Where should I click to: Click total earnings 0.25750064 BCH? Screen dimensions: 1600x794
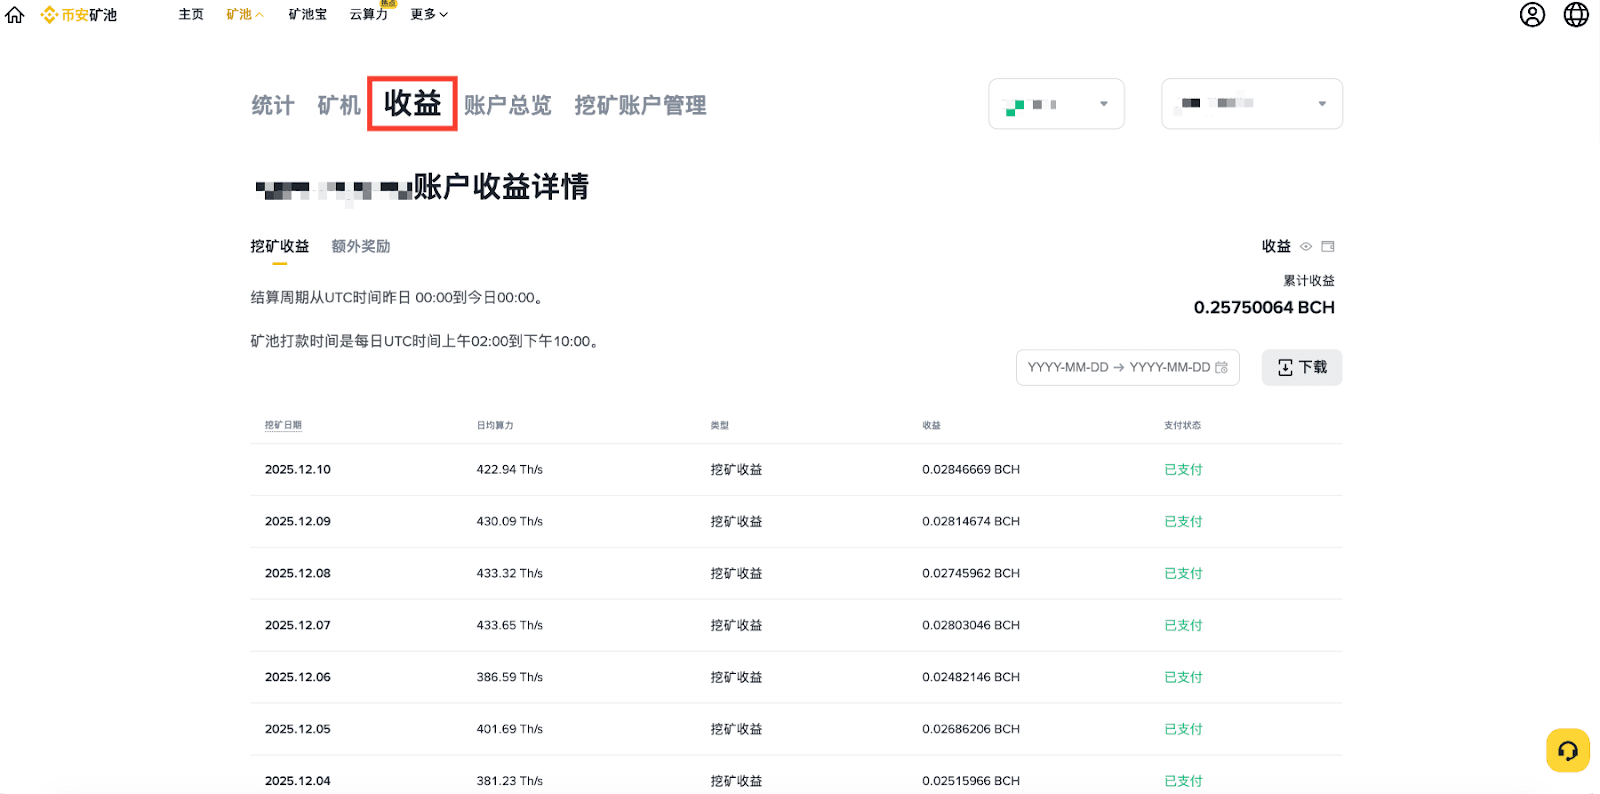(1264, 307)
